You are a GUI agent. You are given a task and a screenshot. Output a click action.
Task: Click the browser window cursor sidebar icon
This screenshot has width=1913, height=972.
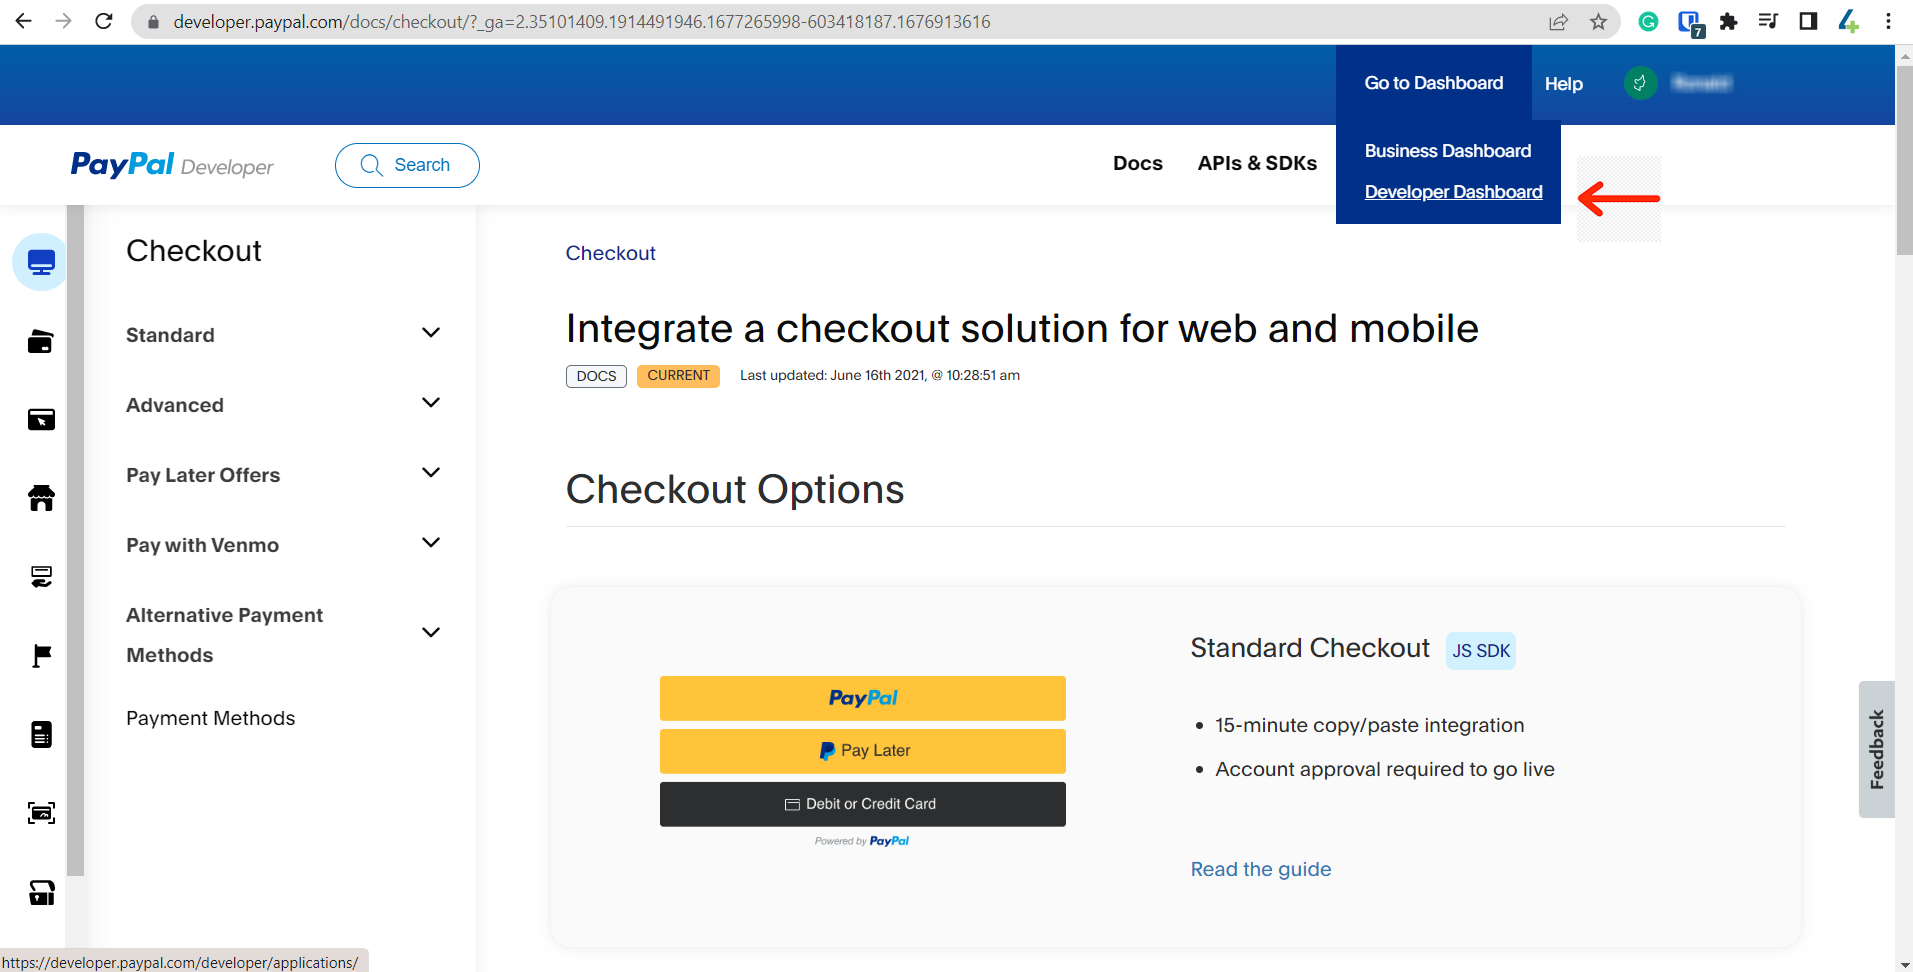click(x=41, y=420)
